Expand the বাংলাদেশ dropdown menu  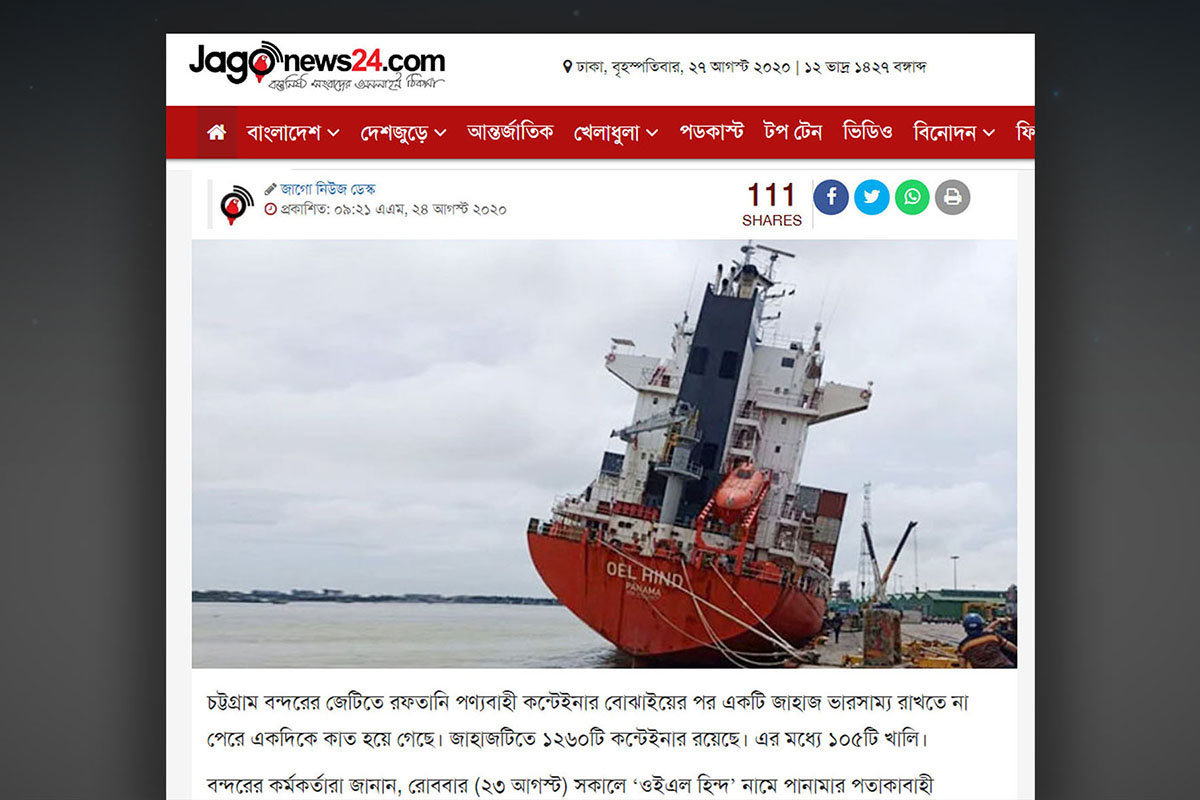(x=293, y=132)
